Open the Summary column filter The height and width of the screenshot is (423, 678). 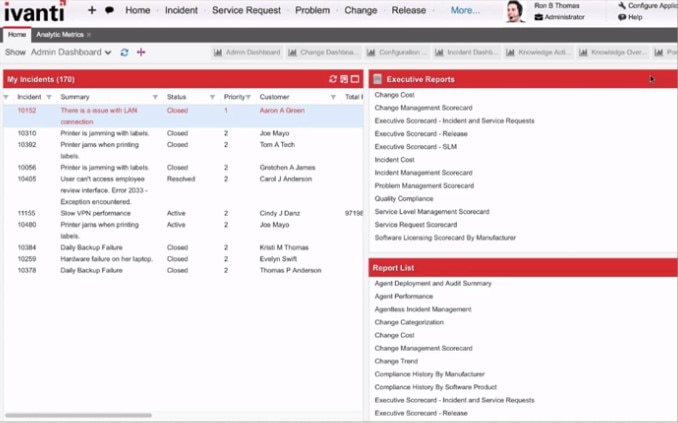coord(155,97)
